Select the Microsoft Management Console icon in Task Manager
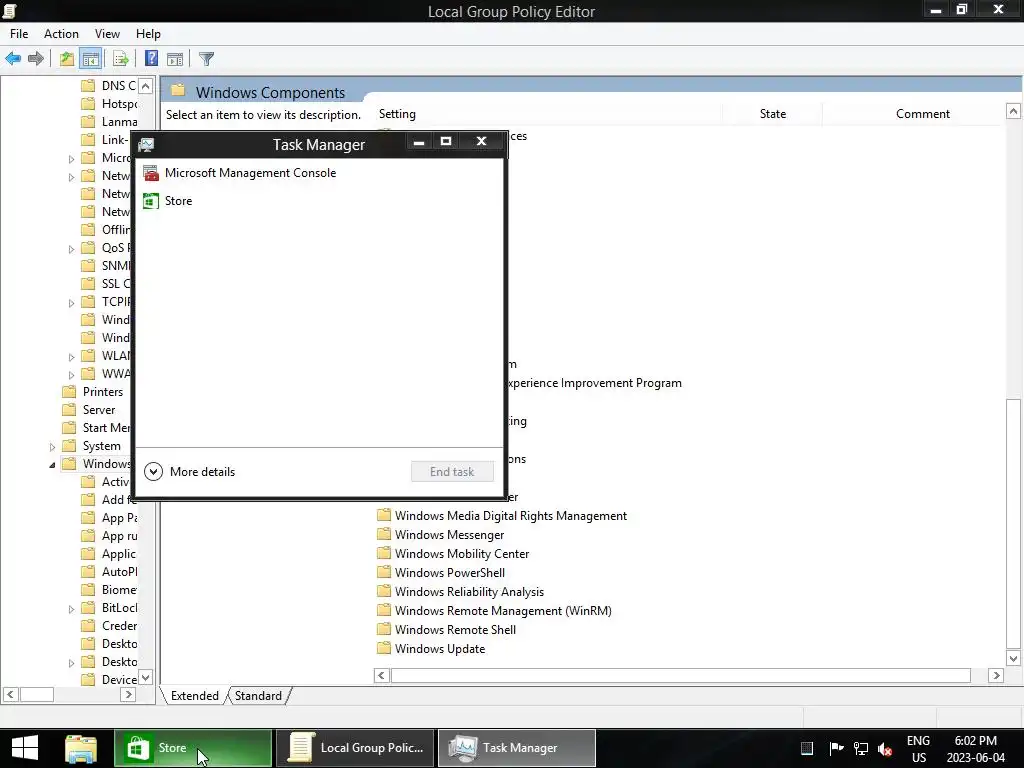 coord(151,173)
